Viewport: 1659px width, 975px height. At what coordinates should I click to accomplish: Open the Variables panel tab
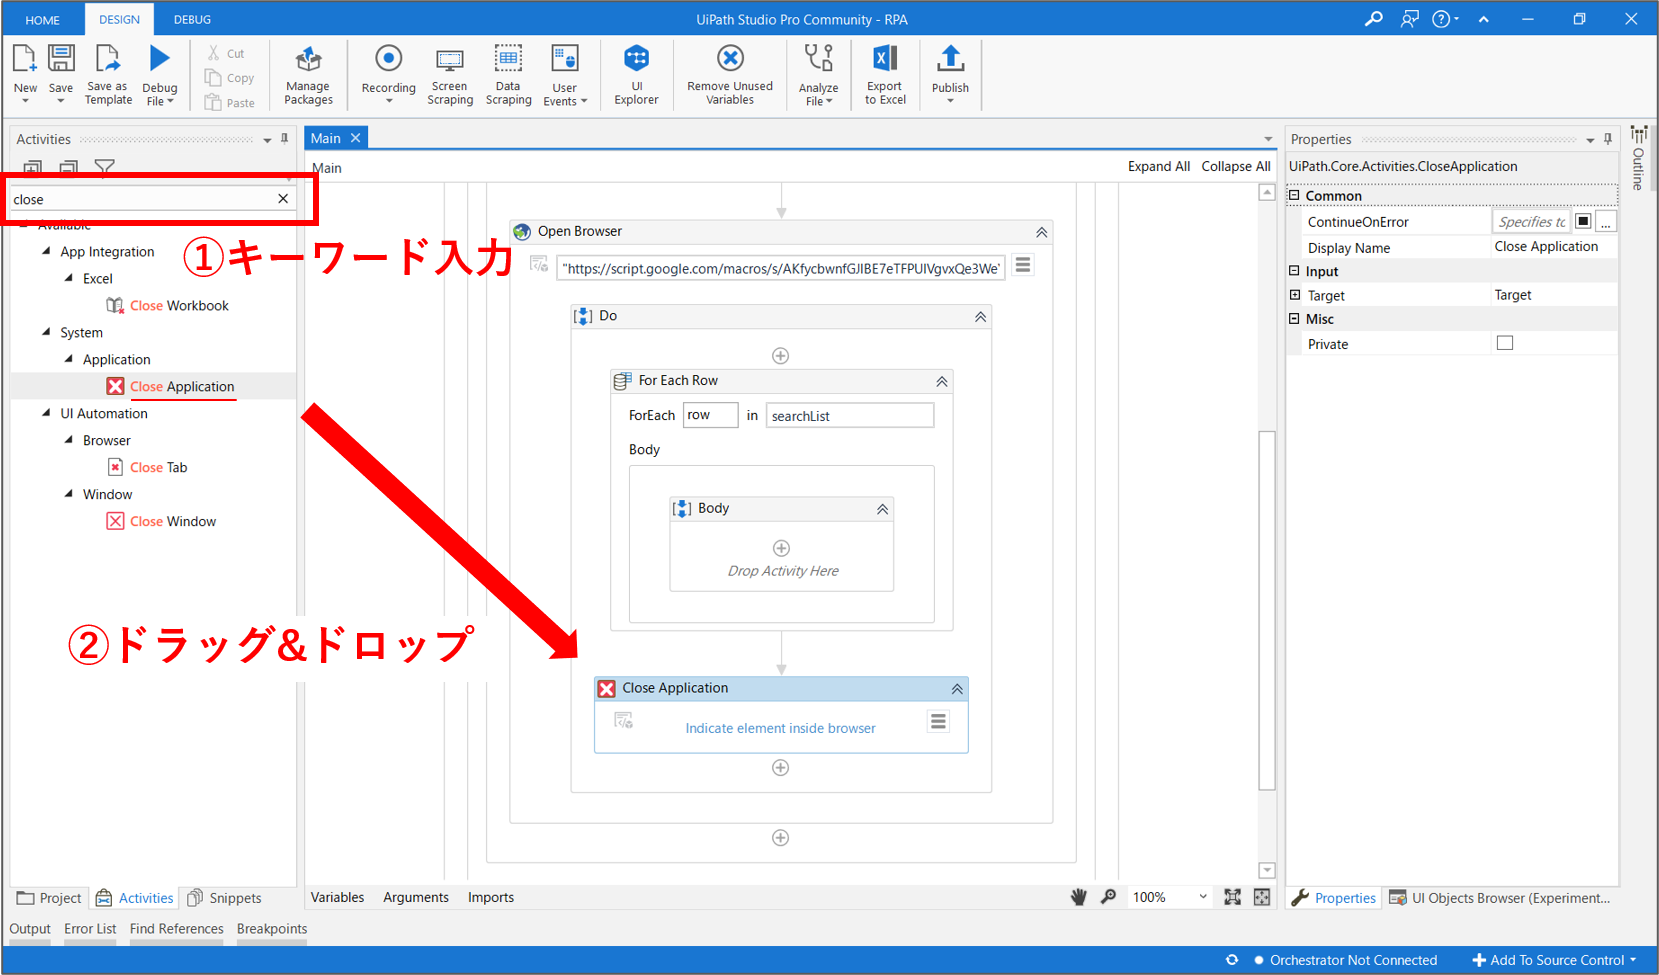(337, 897)
